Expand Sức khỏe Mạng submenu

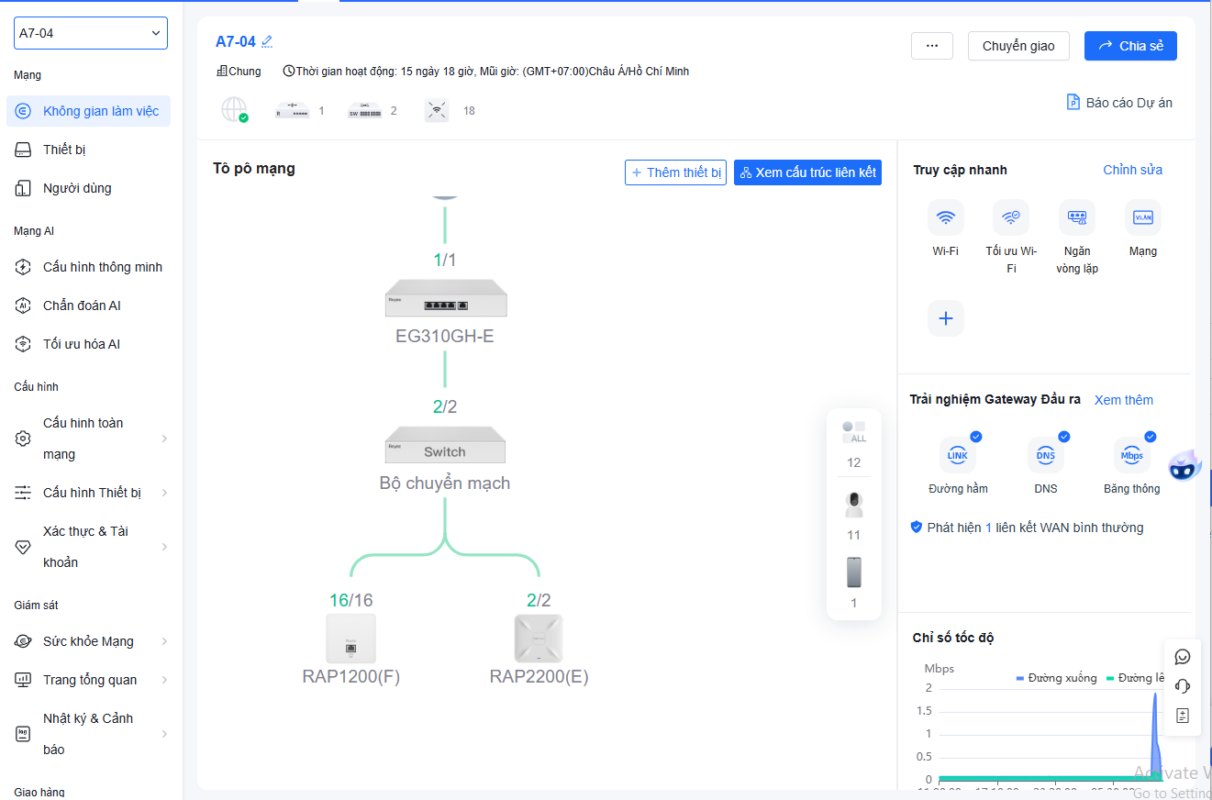point(91,641)
